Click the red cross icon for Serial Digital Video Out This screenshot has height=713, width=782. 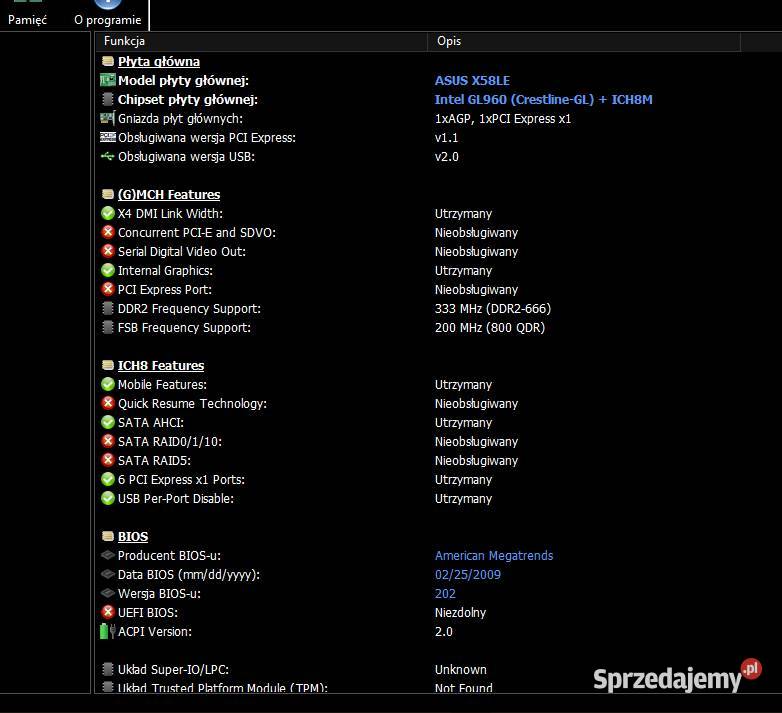(x=108, y=251)
